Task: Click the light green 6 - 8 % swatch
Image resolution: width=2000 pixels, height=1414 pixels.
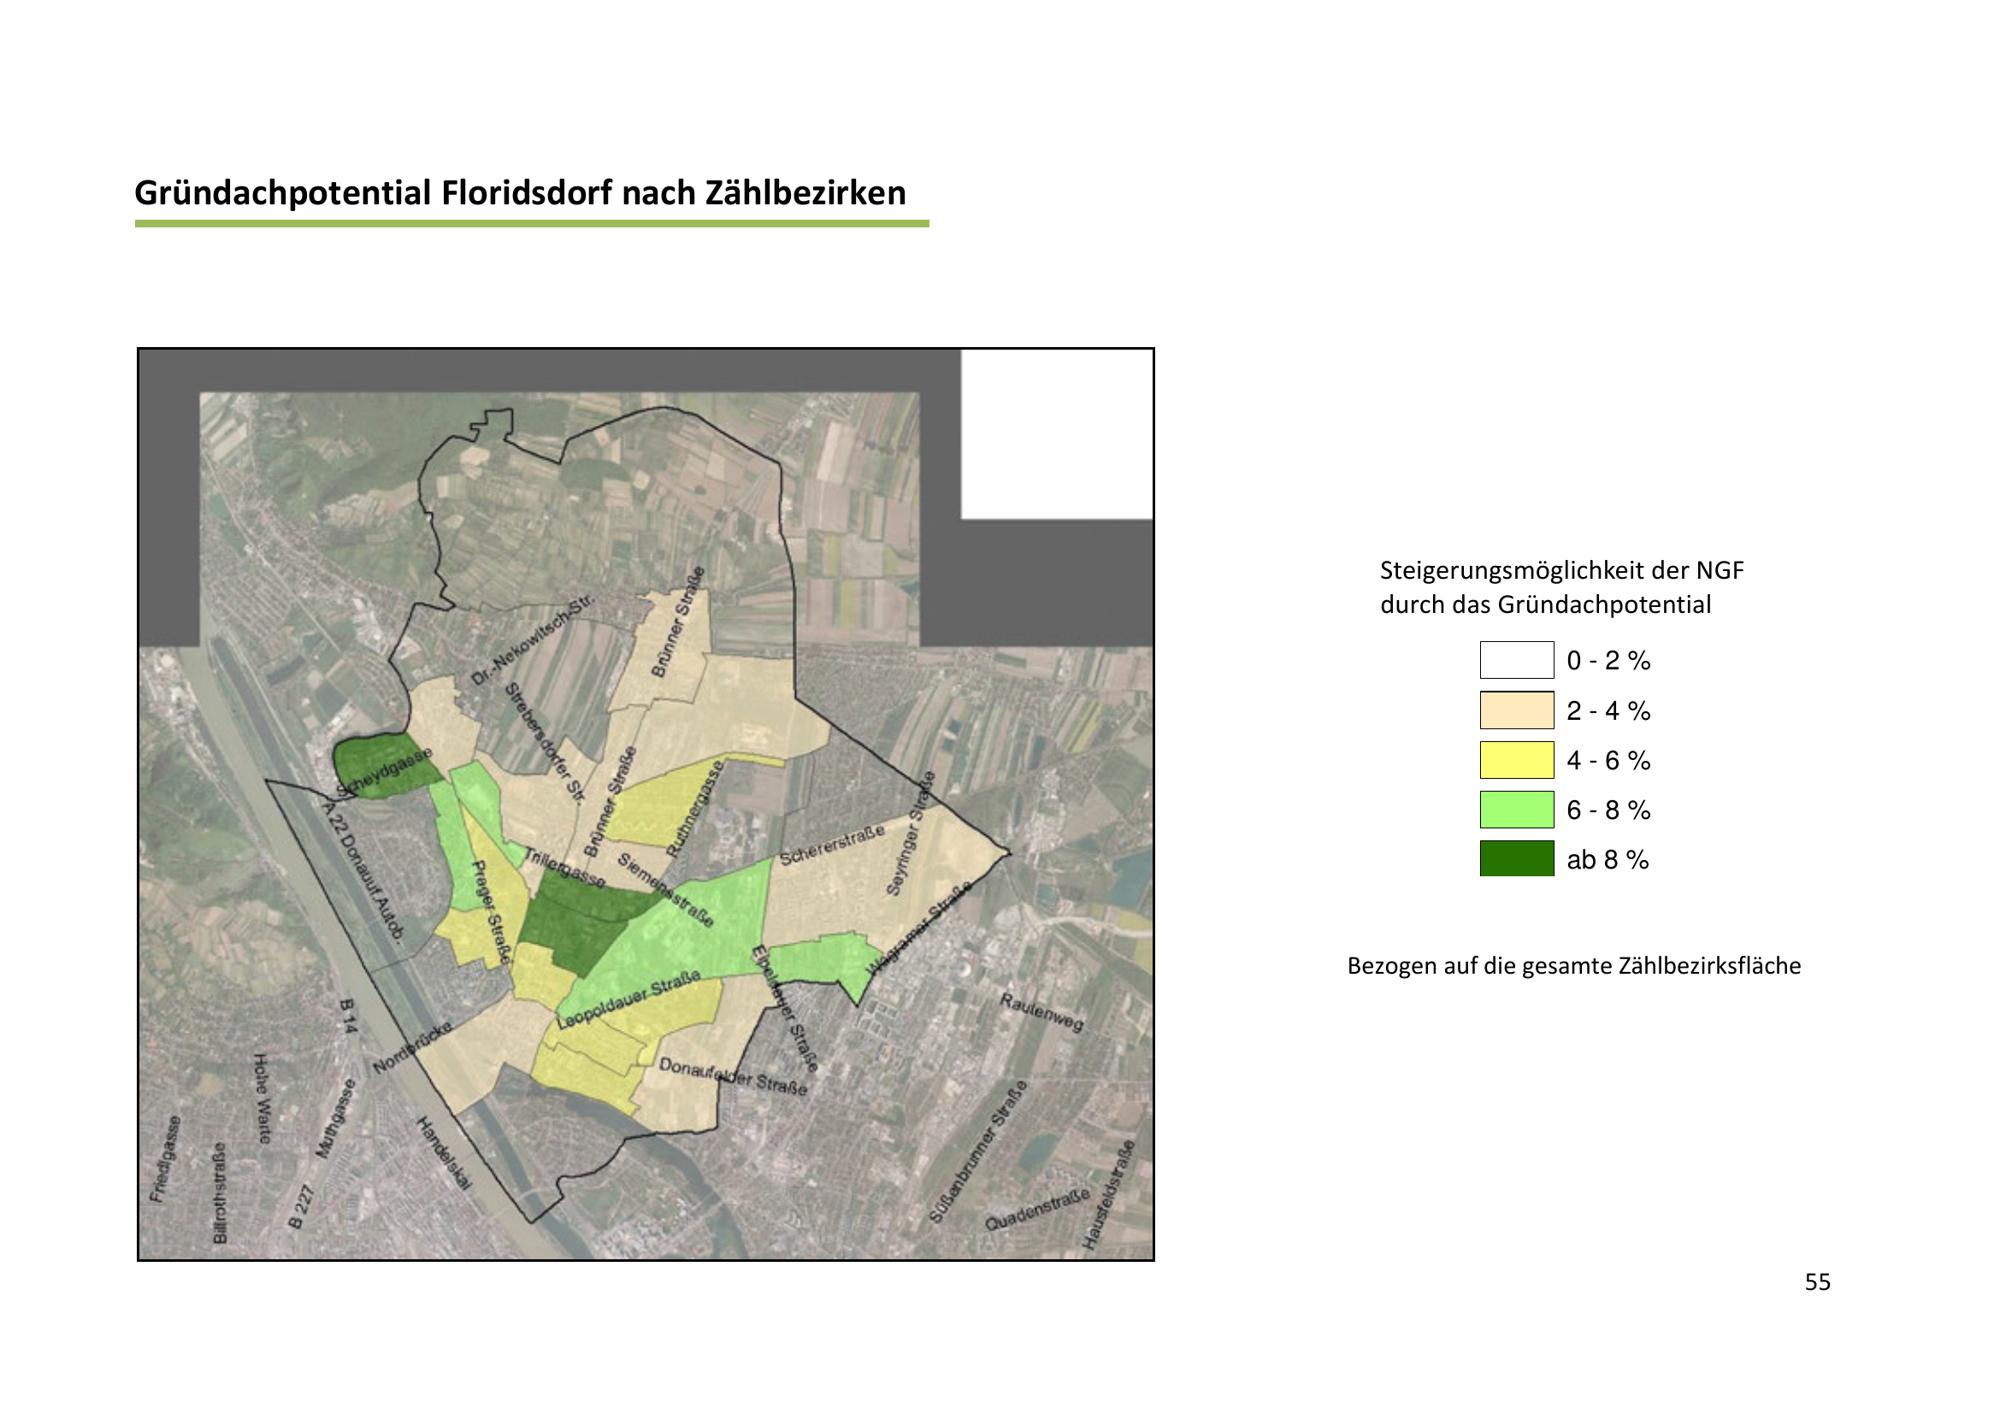Action: click(1516, 809)
